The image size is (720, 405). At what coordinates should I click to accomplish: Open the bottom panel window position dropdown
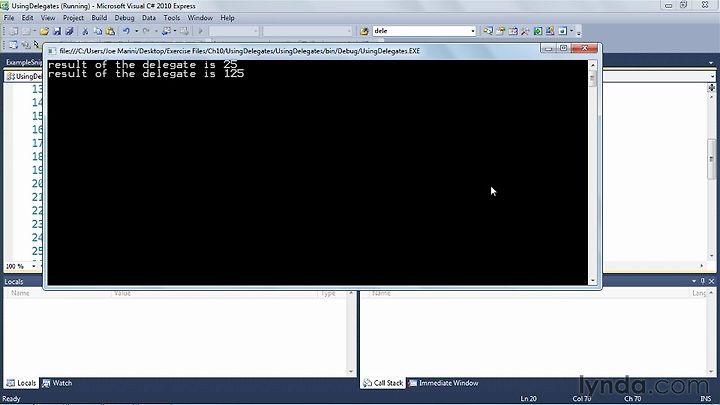point(694,281)
